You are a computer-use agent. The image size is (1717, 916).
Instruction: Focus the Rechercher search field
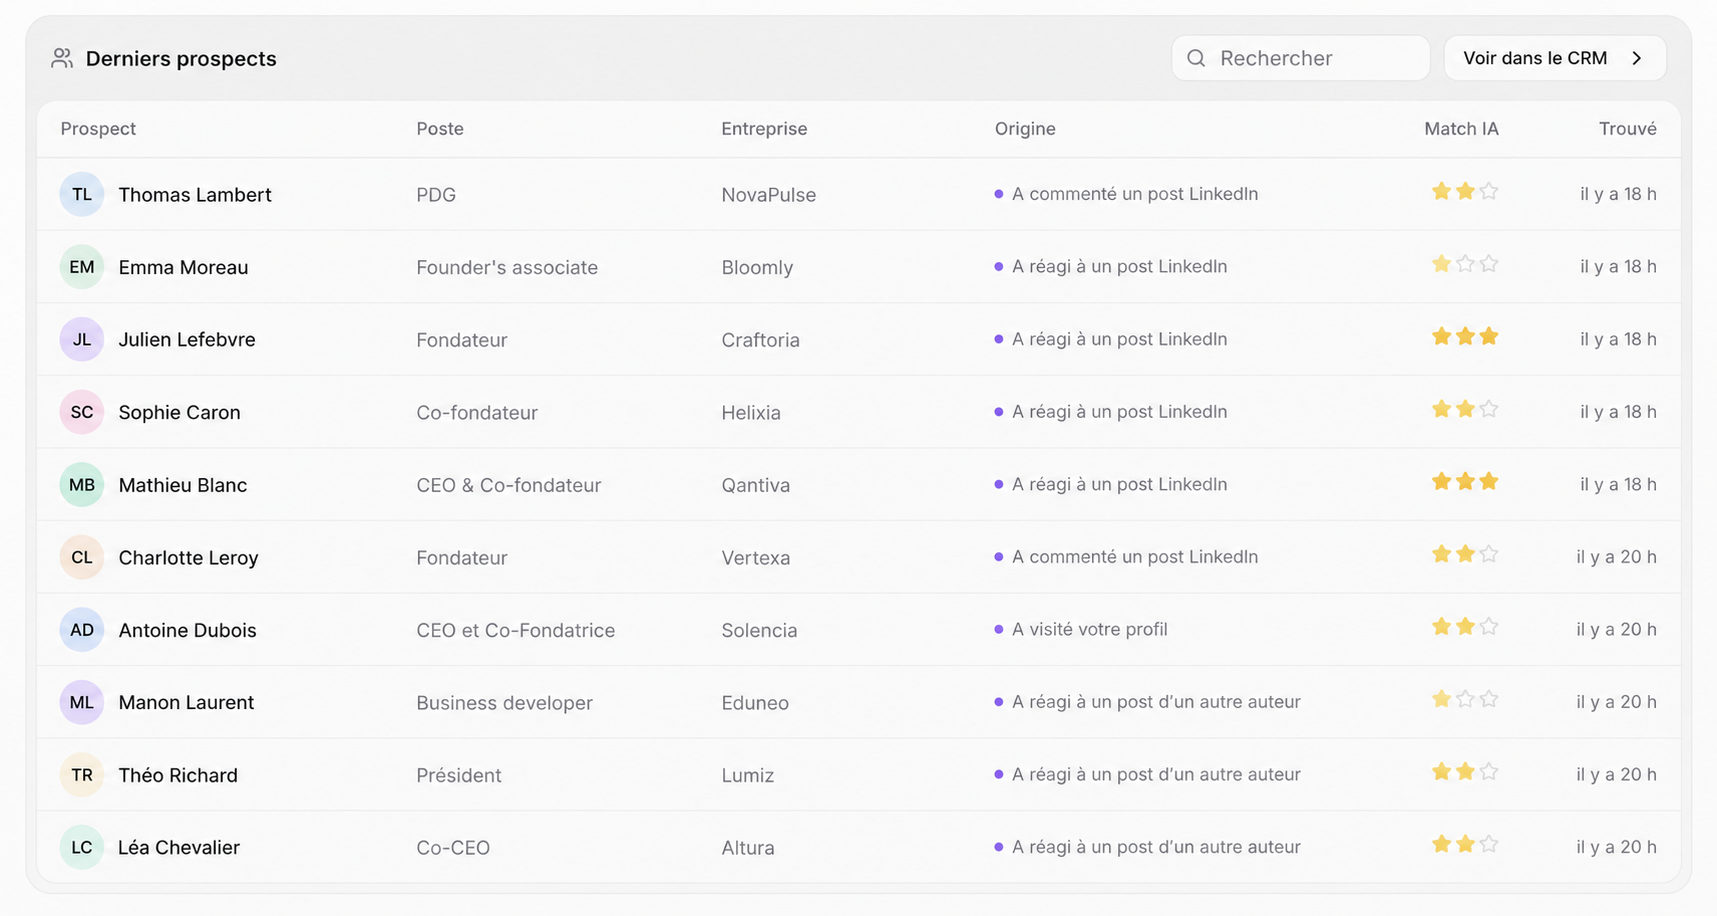point(1300,58)
